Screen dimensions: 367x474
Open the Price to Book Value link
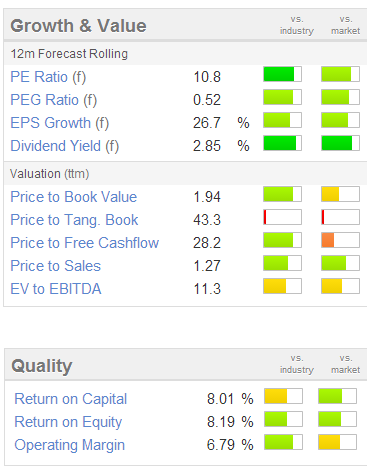(x=74, y=197)
